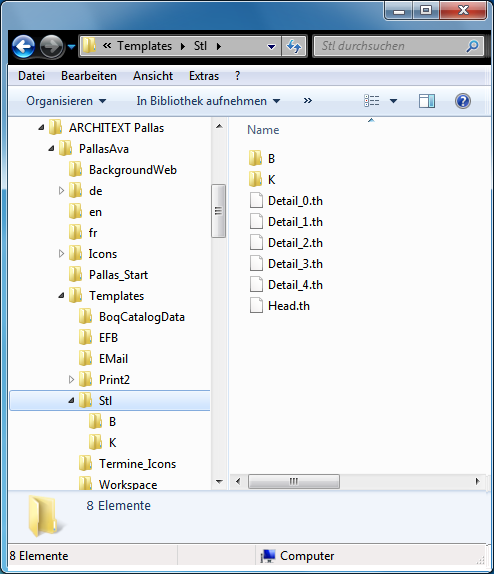
Task: Click the address bar folder icon
Action: tap(89, 46)
